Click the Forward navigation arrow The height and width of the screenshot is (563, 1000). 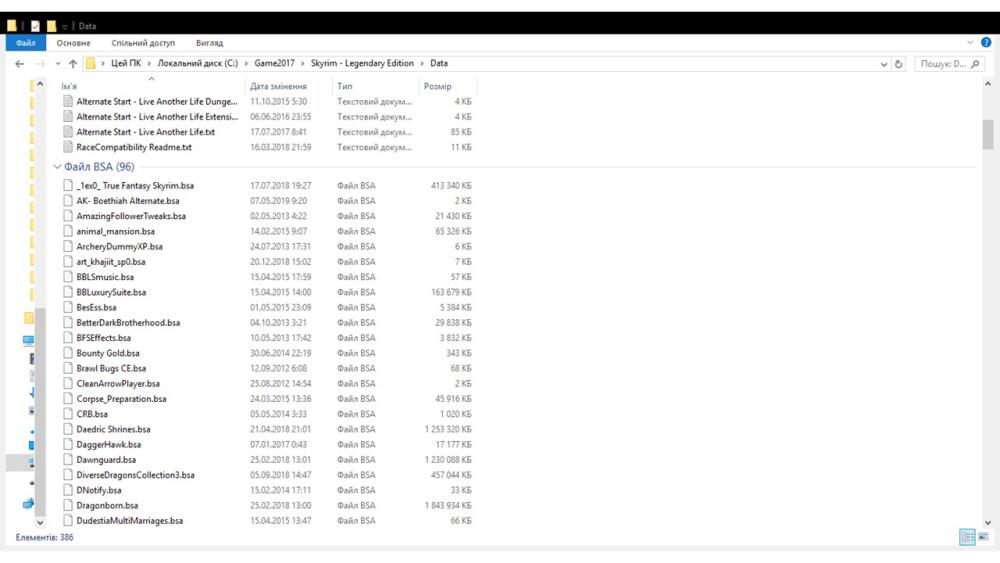pos(41,64)
